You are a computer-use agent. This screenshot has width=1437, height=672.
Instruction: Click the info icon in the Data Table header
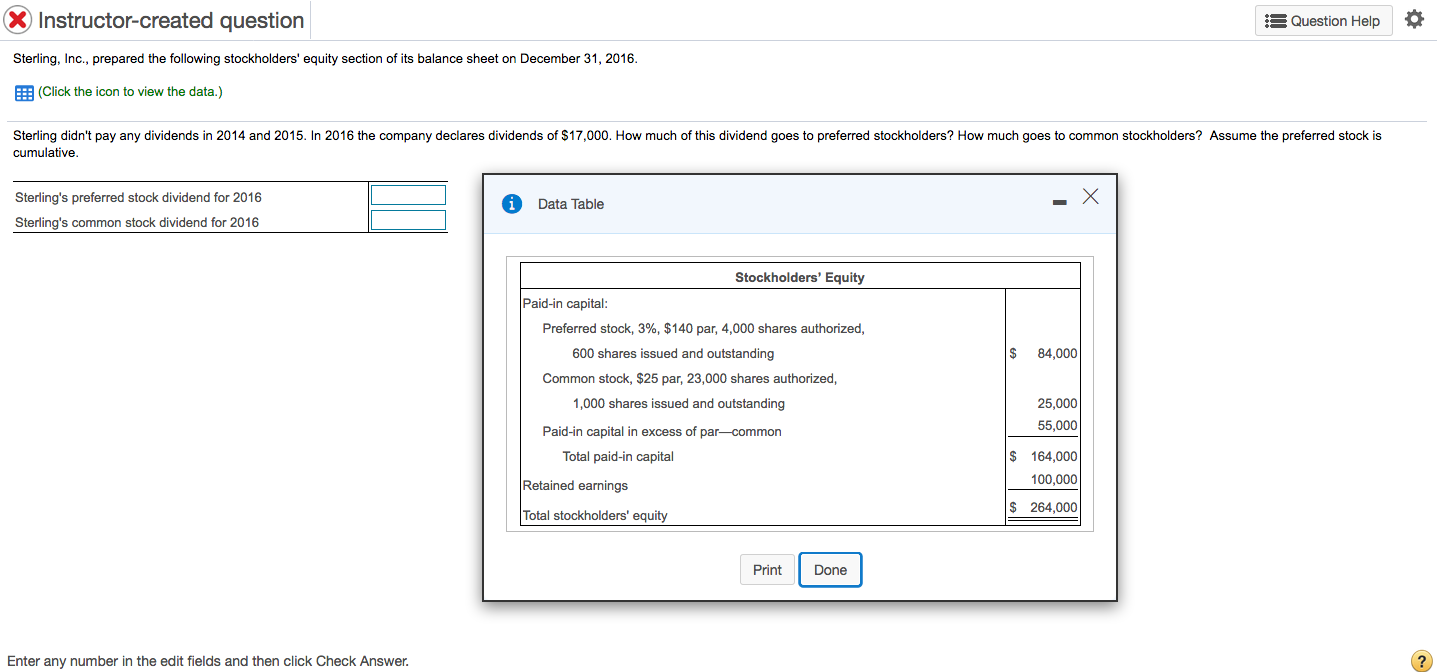click(511, 202)
